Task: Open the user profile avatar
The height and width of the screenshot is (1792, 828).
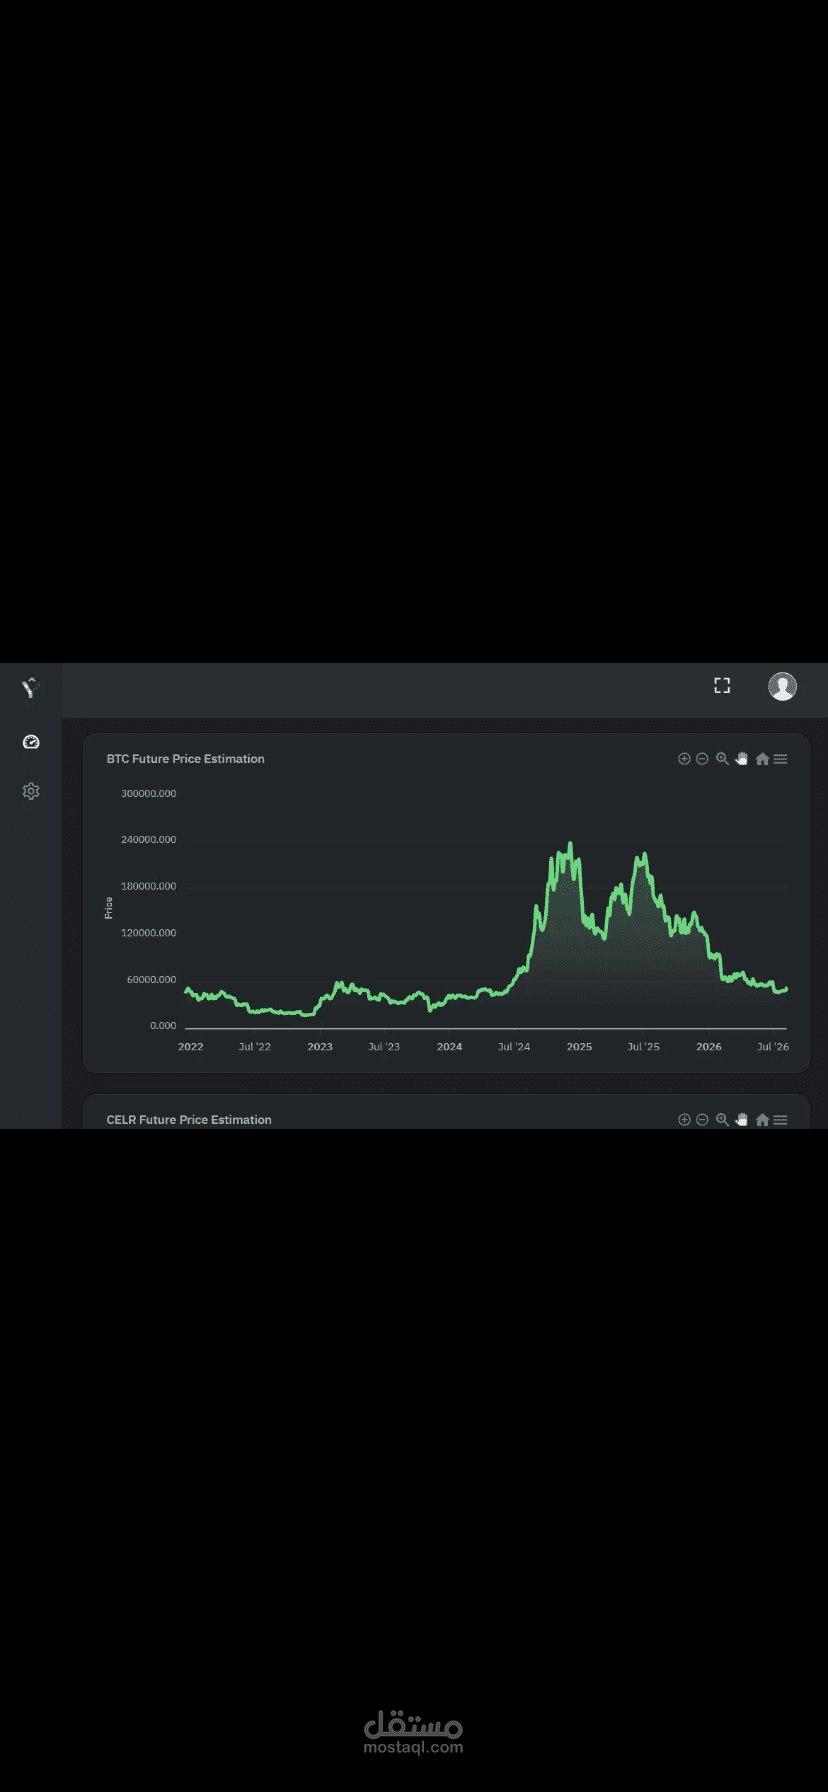Action: 782,686
